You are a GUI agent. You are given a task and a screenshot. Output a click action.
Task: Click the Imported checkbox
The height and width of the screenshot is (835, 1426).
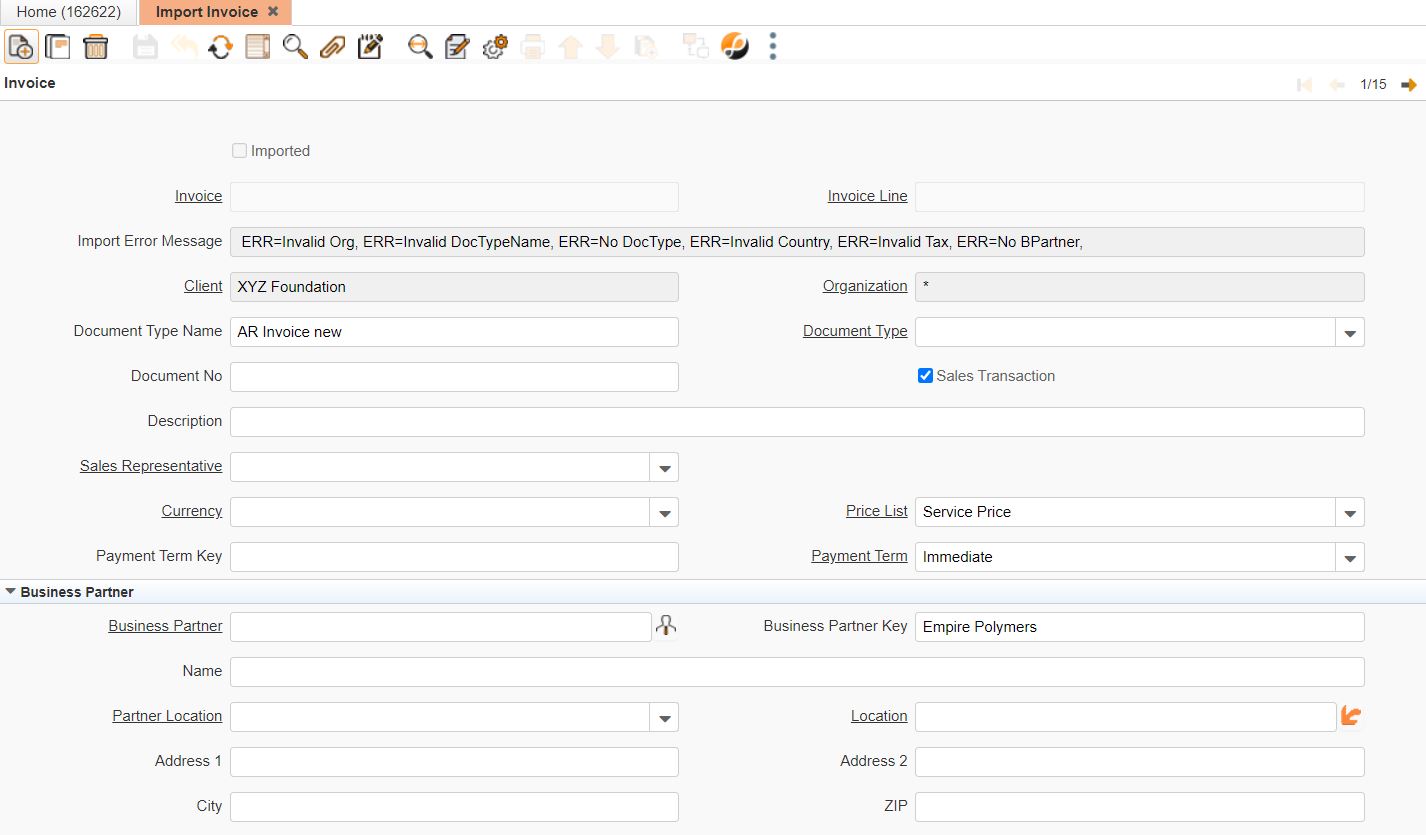tap(239, 151)
